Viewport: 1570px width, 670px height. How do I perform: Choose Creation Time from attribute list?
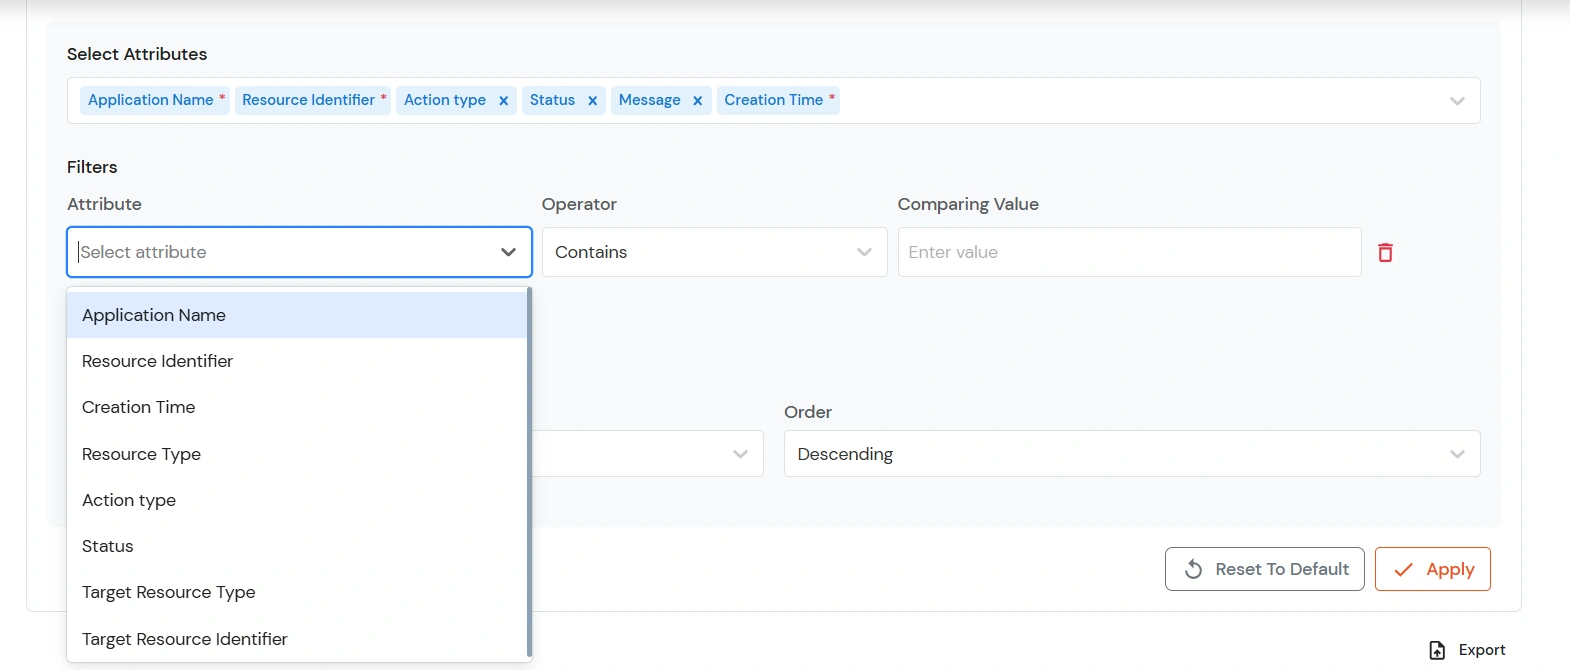pyautogui.click(x=297, y=407)
